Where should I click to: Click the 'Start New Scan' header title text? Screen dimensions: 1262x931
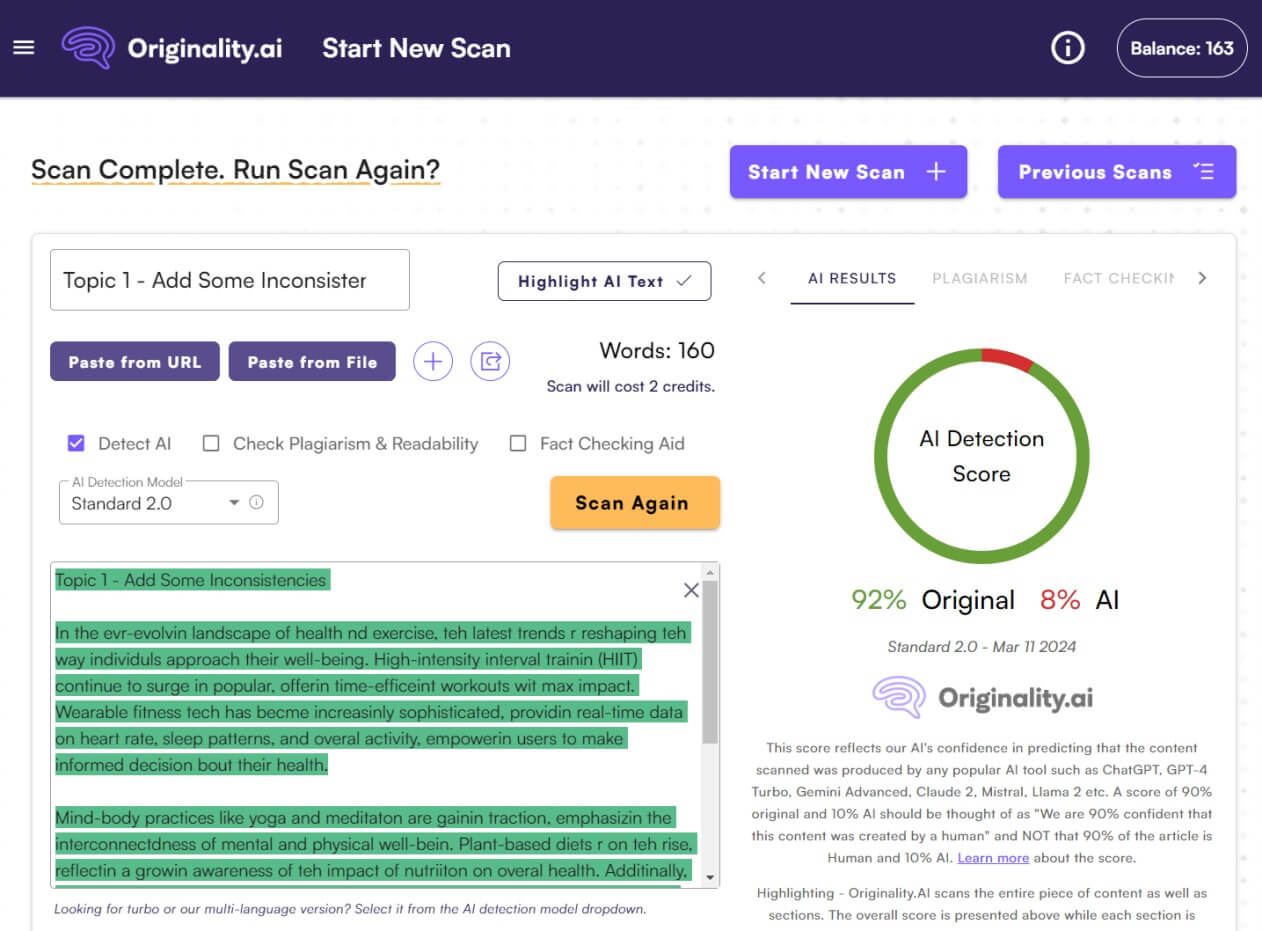pos(416,48)
